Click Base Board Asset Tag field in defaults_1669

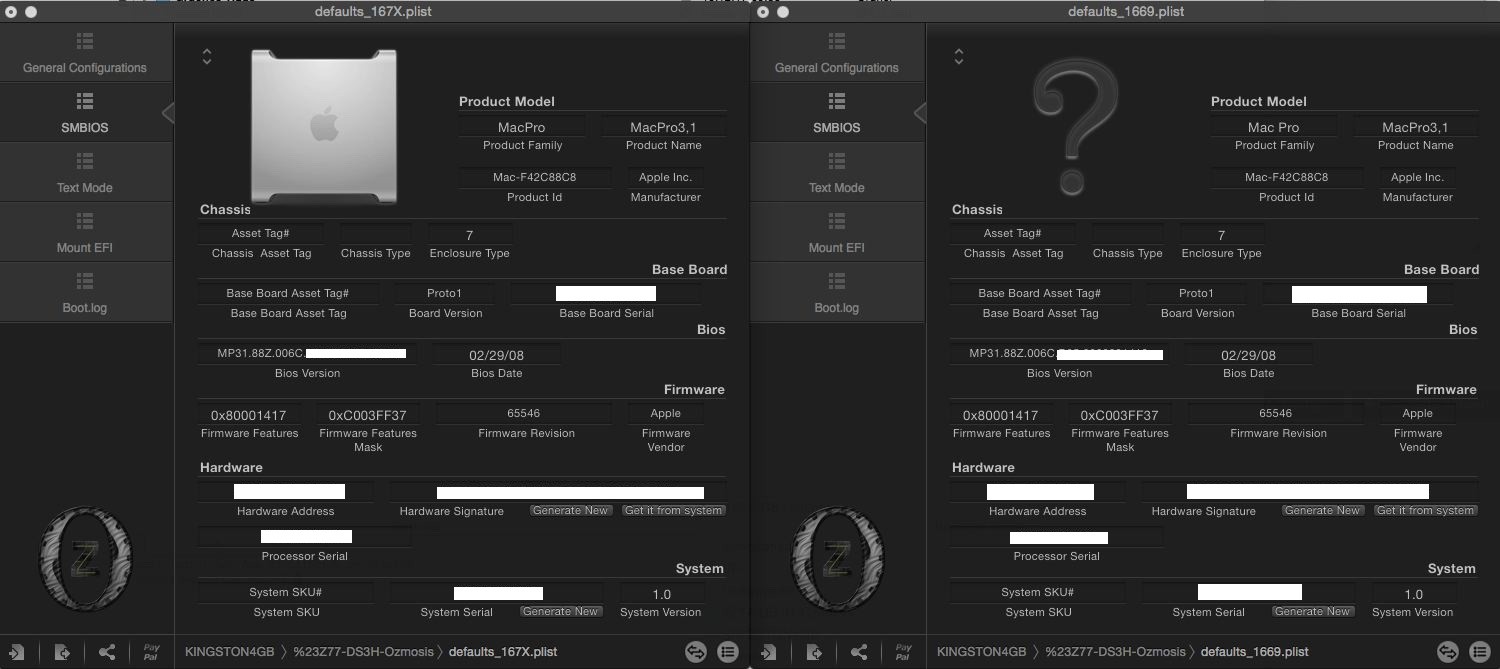coord(1040,293)
